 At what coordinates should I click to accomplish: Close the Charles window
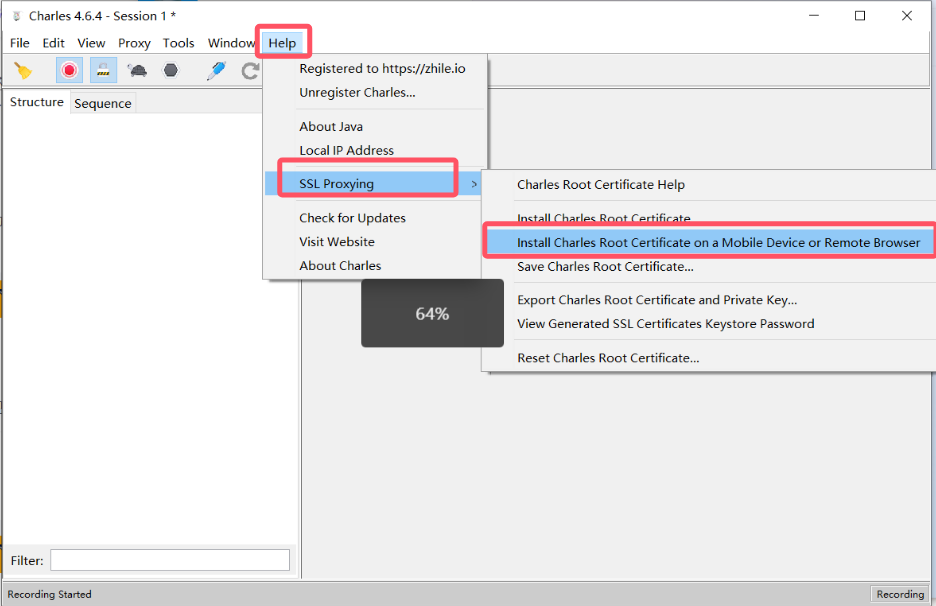[x=907, y=16]
